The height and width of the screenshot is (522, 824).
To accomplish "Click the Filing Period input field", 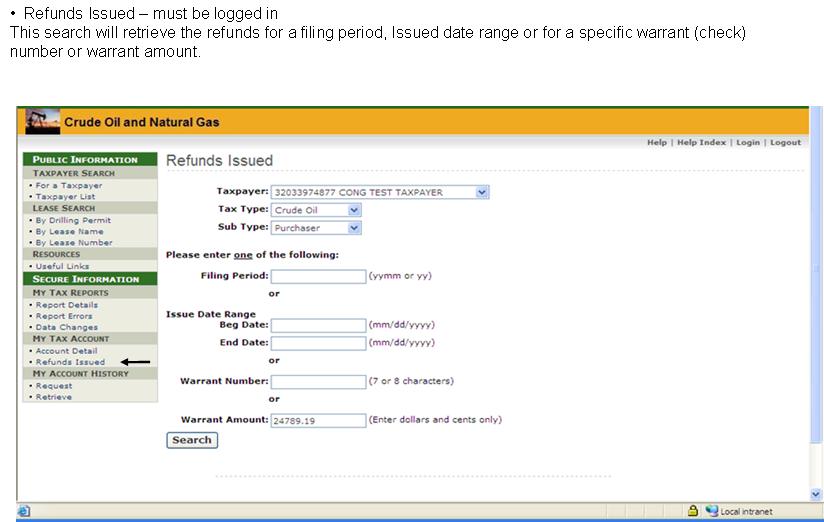I will 318,276.
